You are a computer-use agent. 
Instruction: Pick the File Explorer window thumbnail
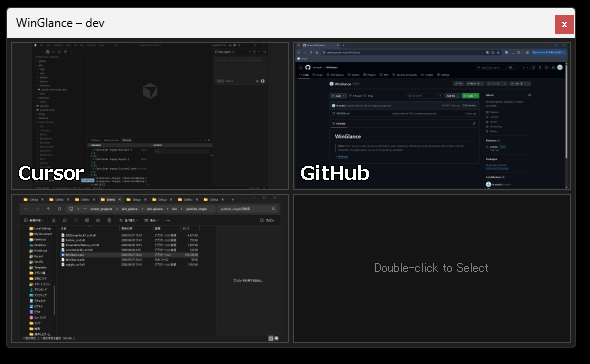pos(150,268)
